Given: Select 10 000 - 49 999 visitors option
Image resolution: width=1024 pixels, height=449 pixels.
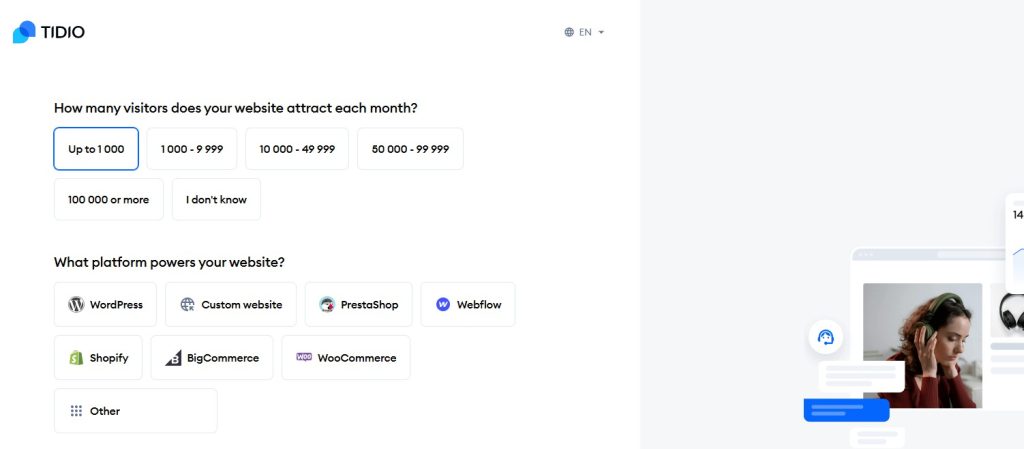Looking at the screenshot, I should pyautogui.click(x=297, y=149).
